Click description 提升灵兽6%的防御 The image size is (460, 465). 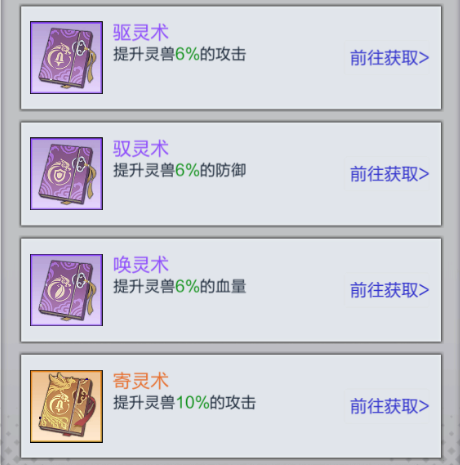pos(179,170)
